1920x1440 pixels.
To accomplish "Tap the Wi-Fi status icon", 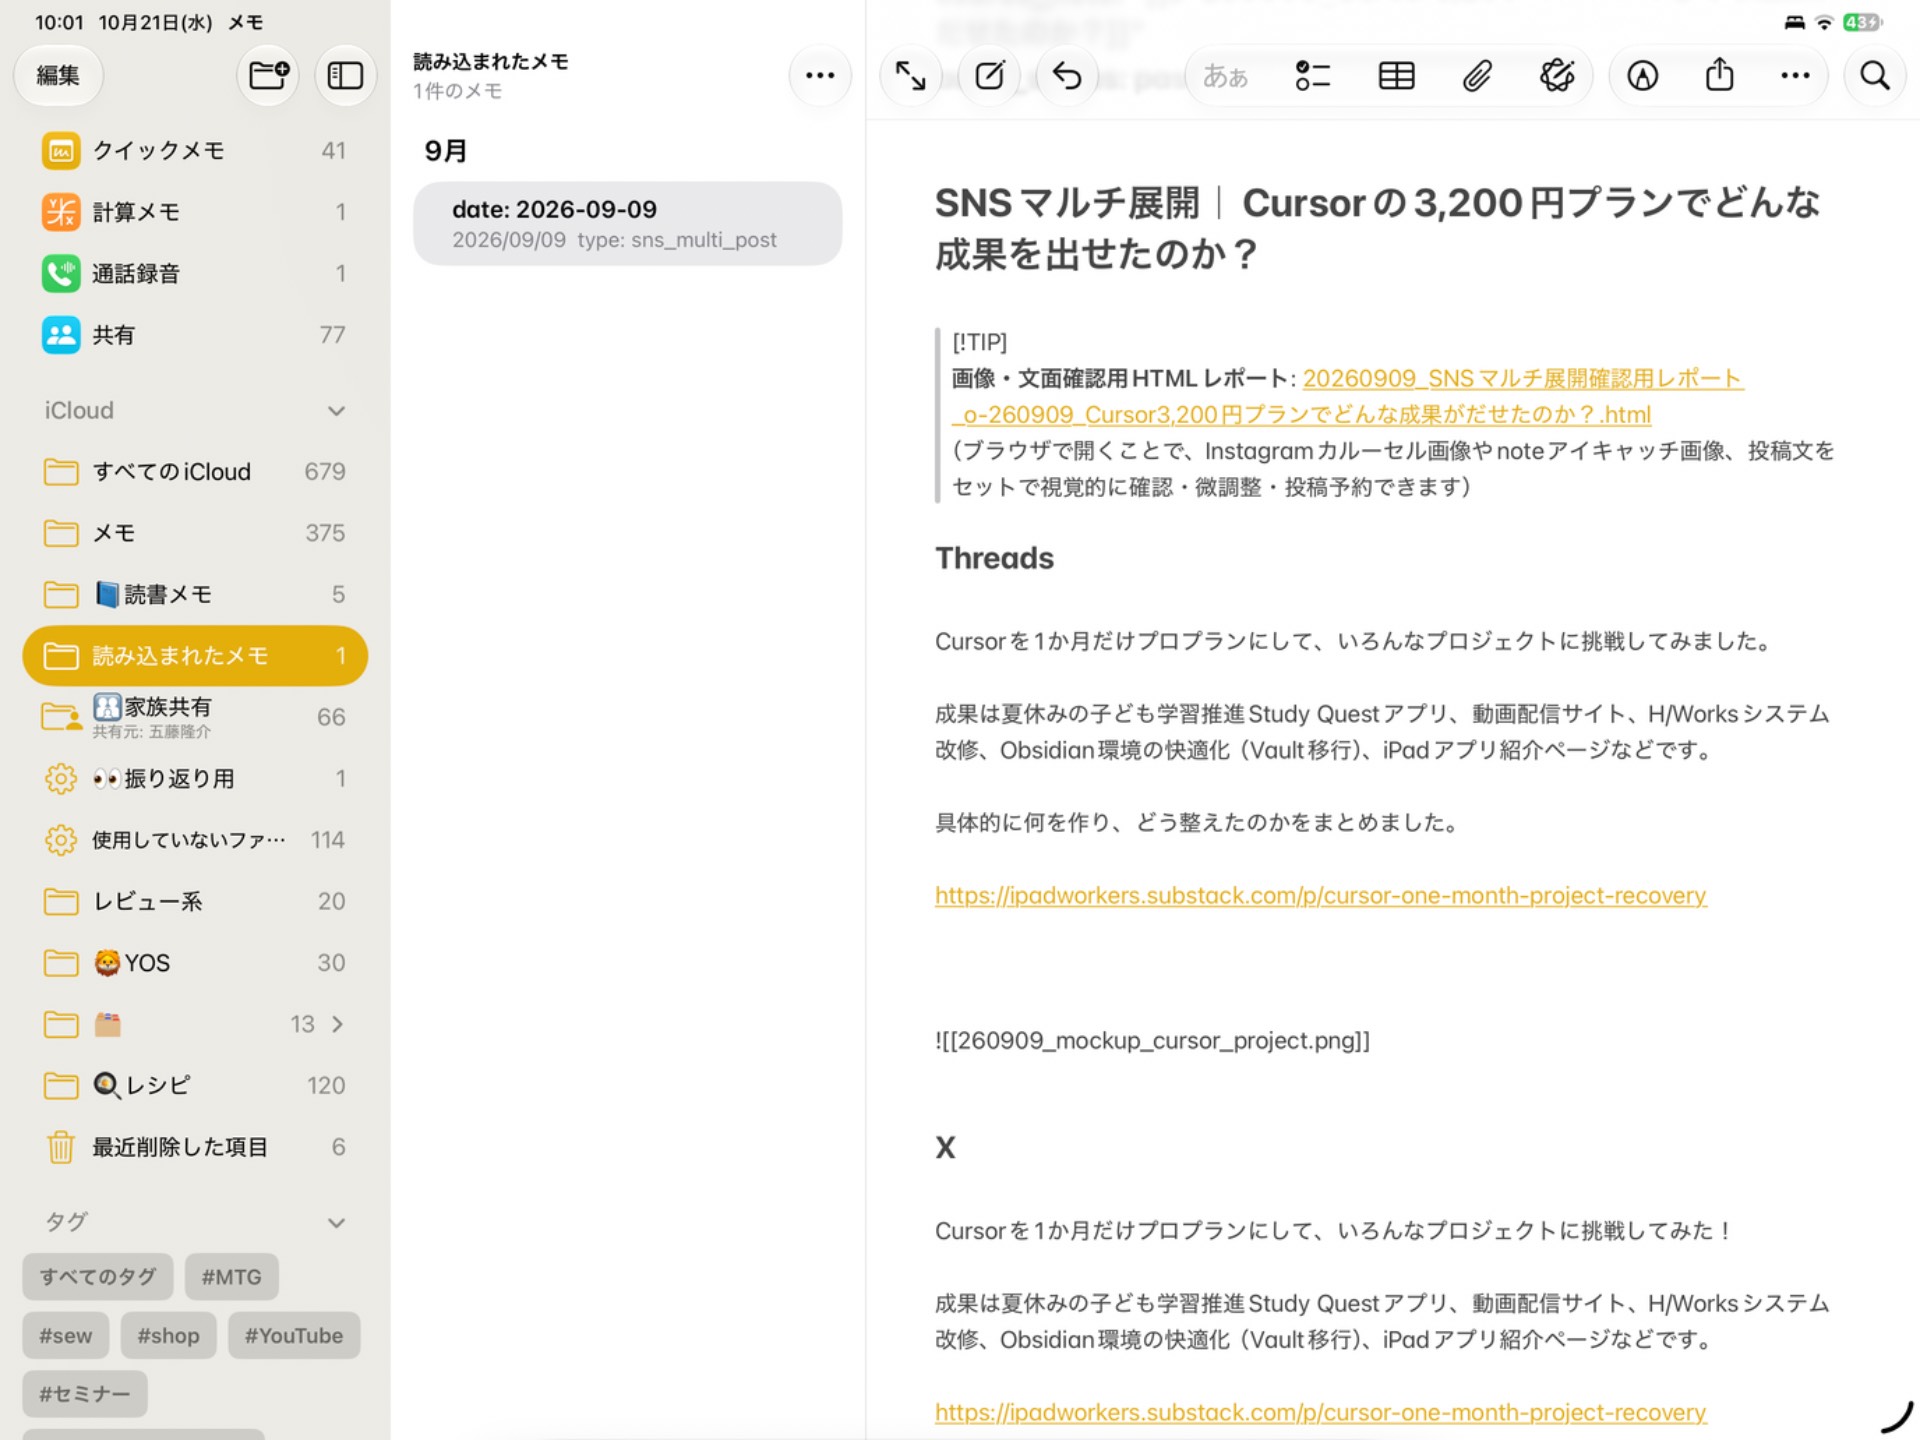I will [x=1824, y=22].
